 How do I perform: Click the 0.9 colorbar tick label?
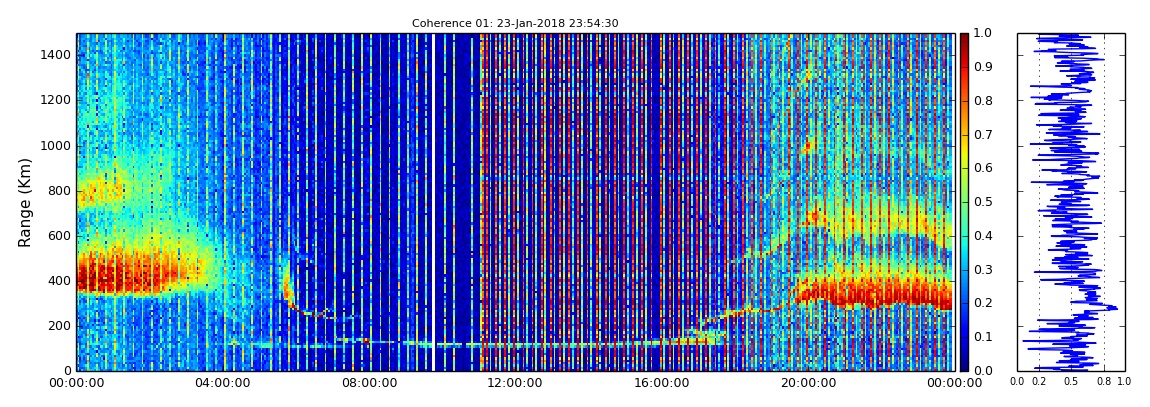tap(983, 67)
